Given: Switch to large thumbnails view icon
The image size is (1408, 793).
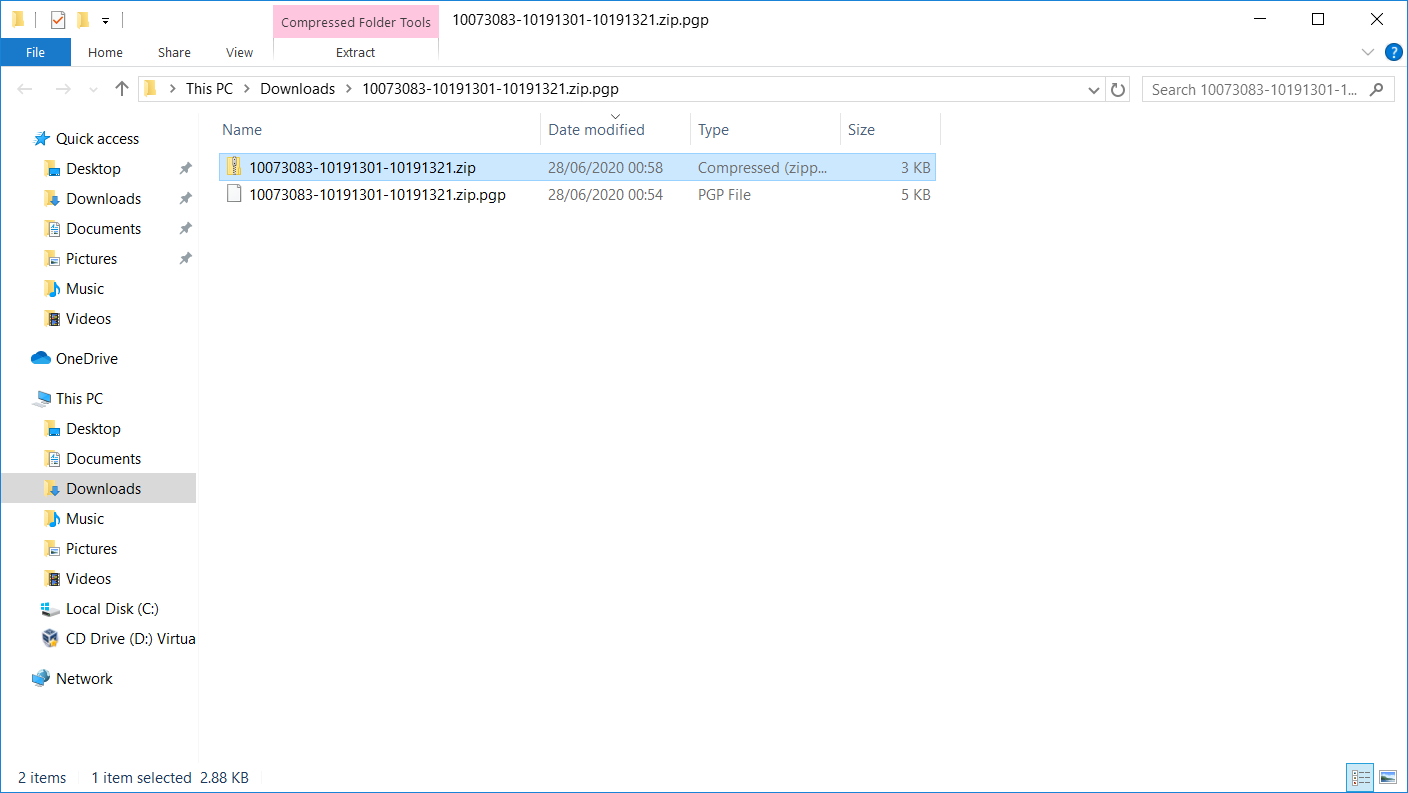Looking at the screenshot, I should coord(1387,777).
